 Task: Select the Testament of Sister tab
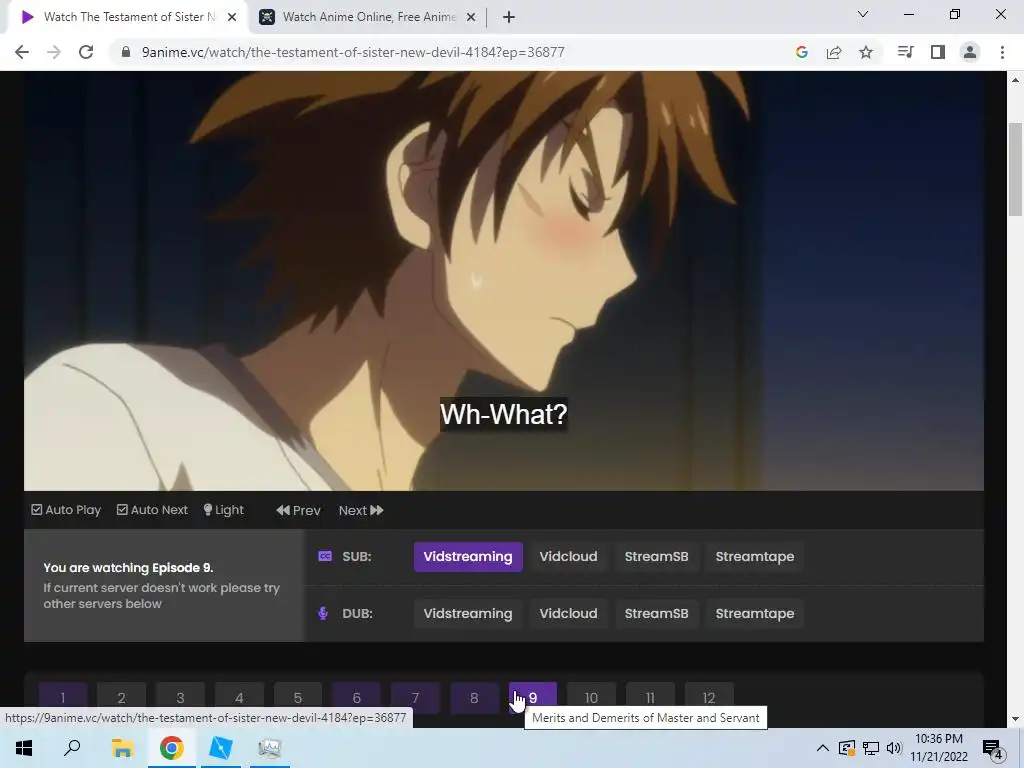point(128,17)
